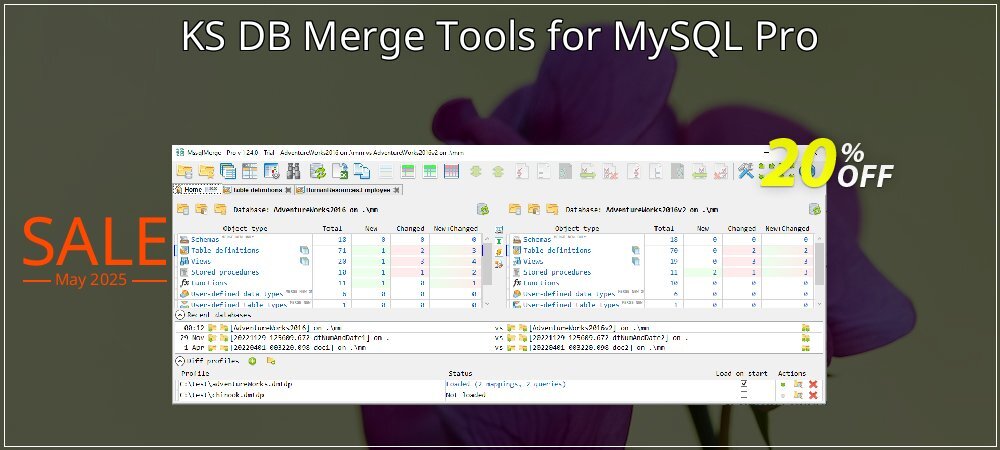Screen dimensions: 1000x450
Task: Click the red grid table icon in toolbar
Action: 452,171
